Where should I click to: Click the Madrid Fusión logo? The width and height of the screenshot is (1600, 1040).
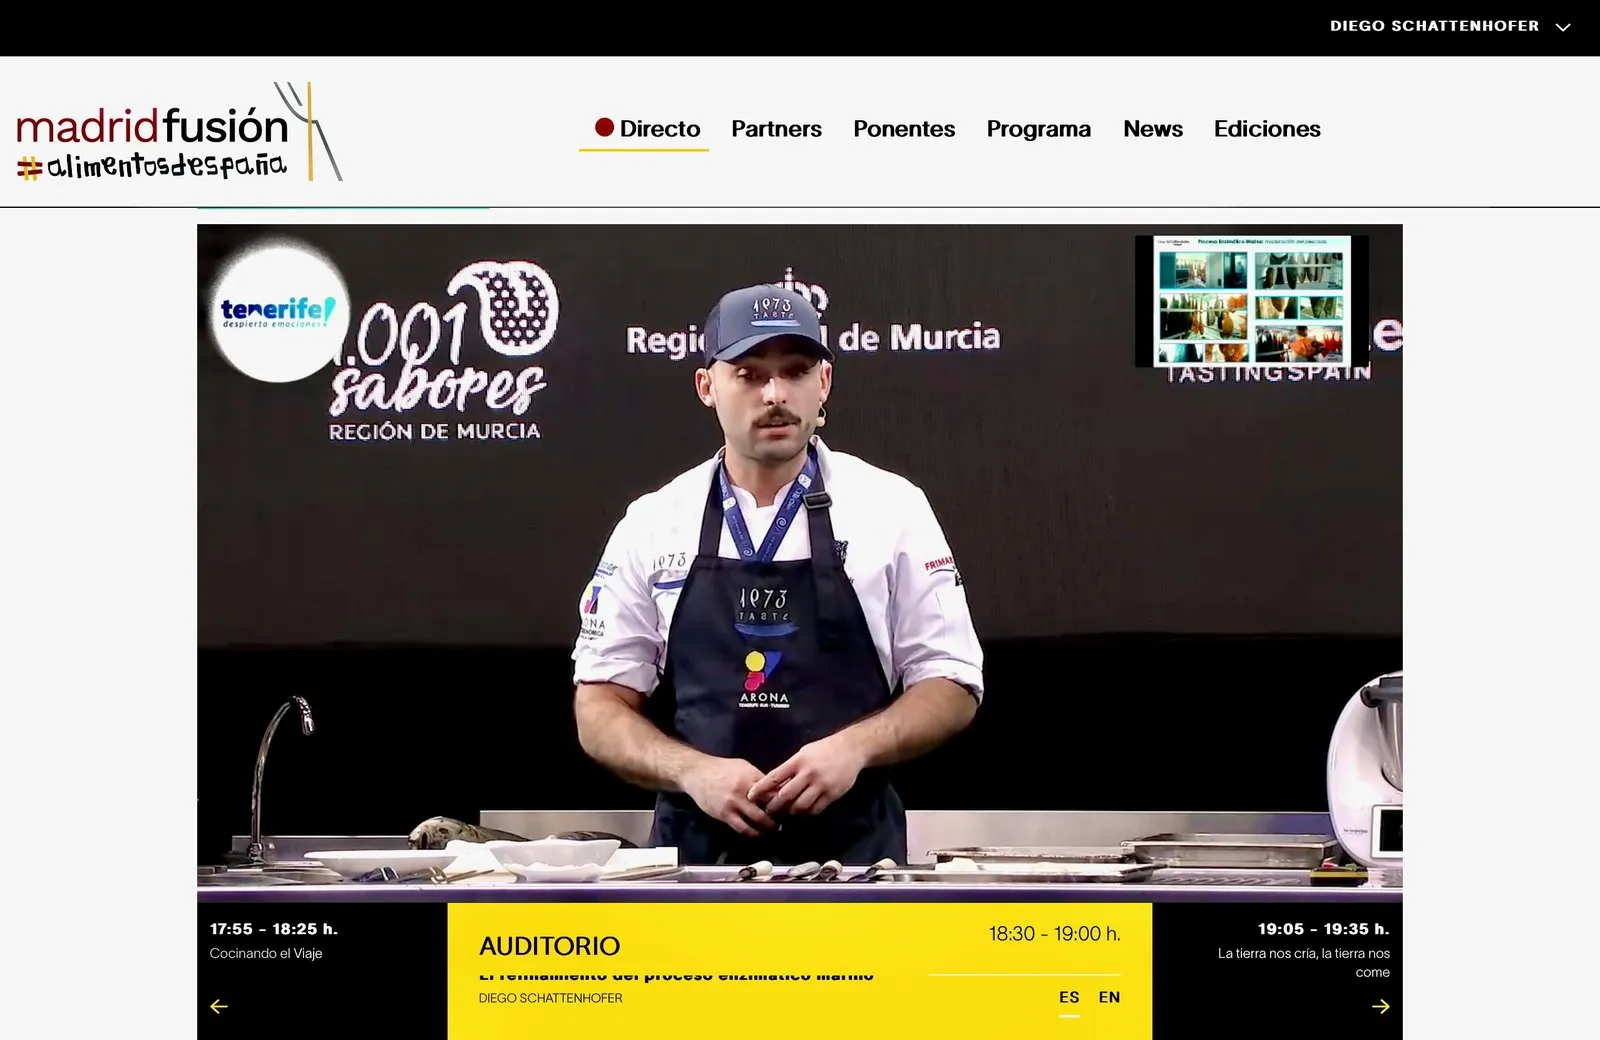point(179,130)
